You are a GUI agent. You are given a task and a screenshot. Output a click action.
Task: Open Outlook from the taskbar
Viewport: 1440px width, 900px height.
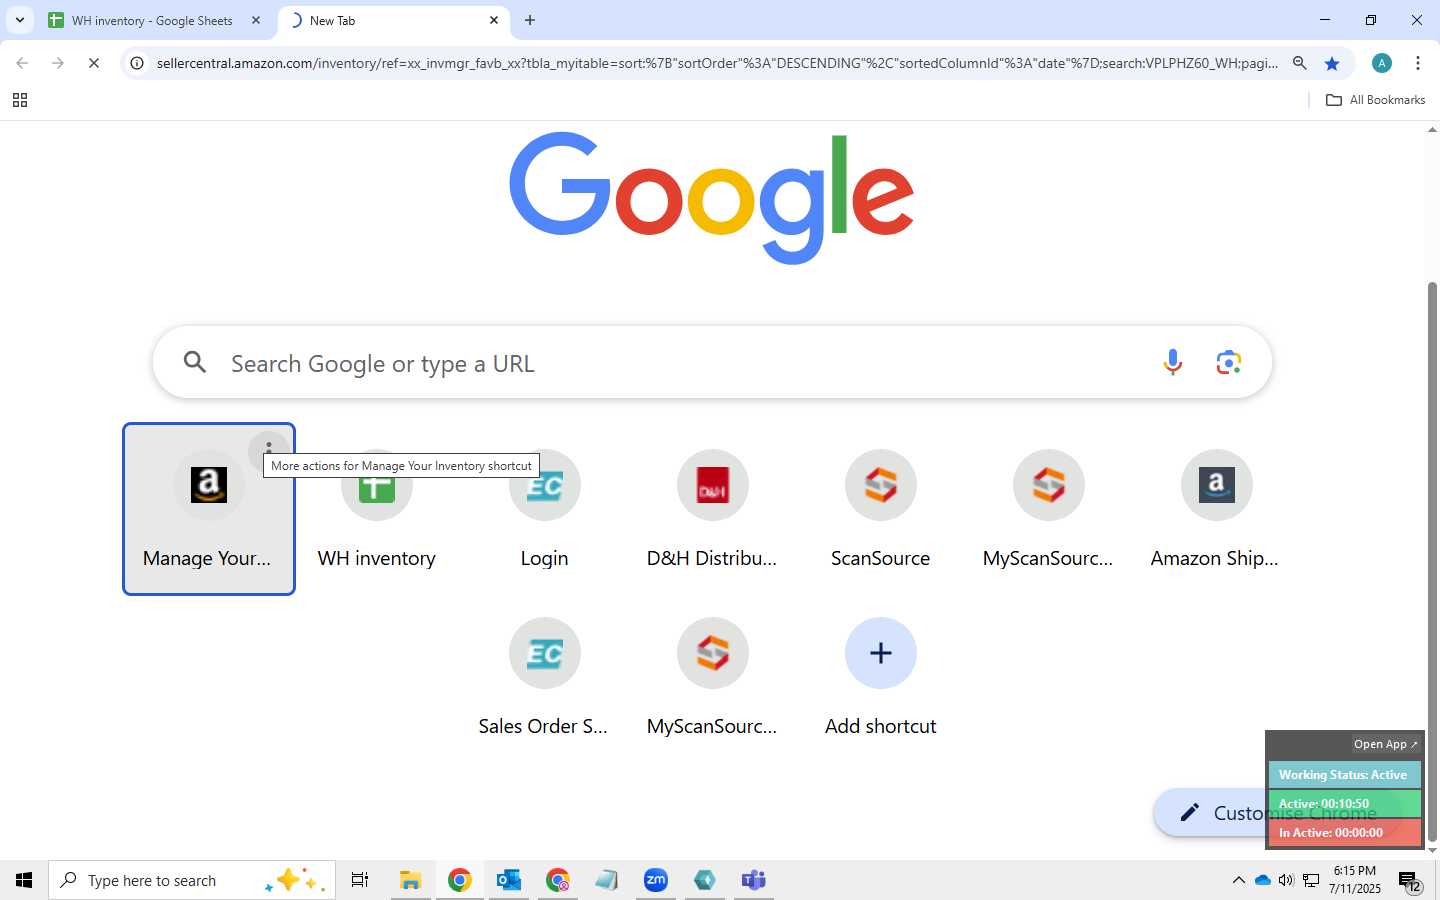coord(509,880)
